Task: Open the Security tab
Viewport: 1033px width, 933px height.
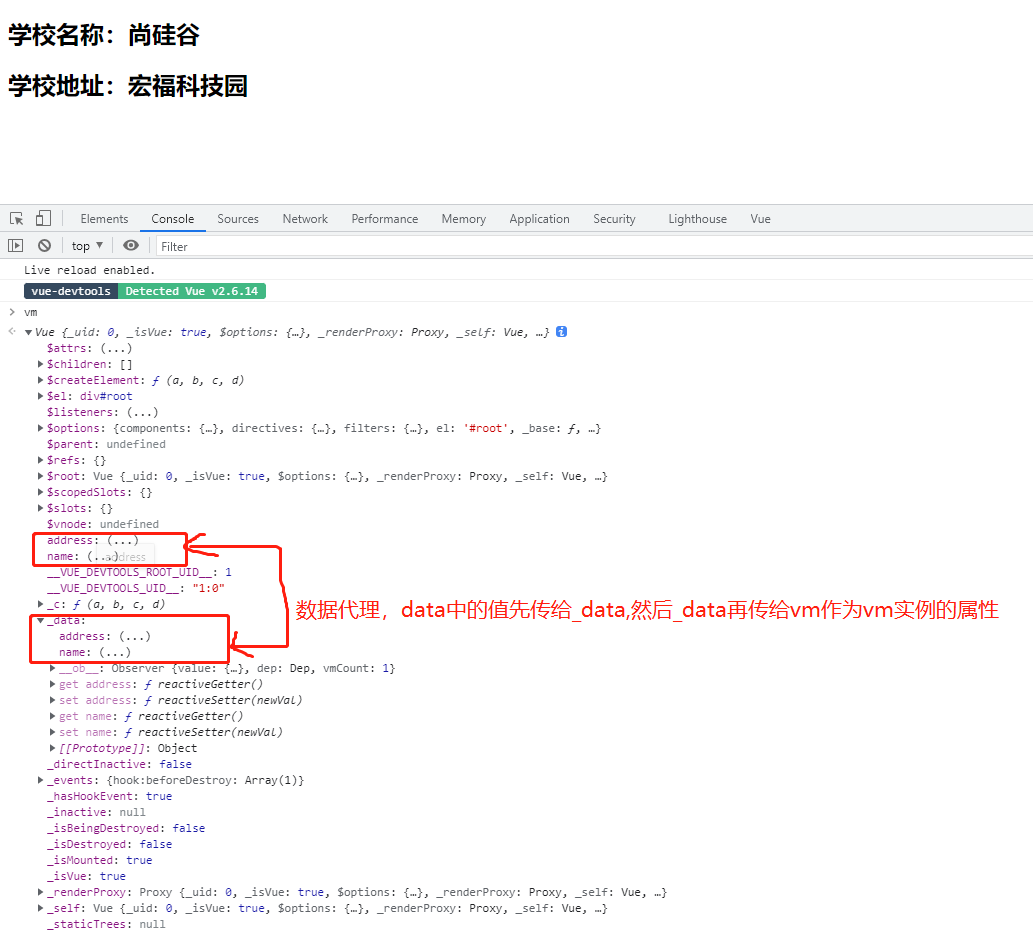Action: coord(614,219)
